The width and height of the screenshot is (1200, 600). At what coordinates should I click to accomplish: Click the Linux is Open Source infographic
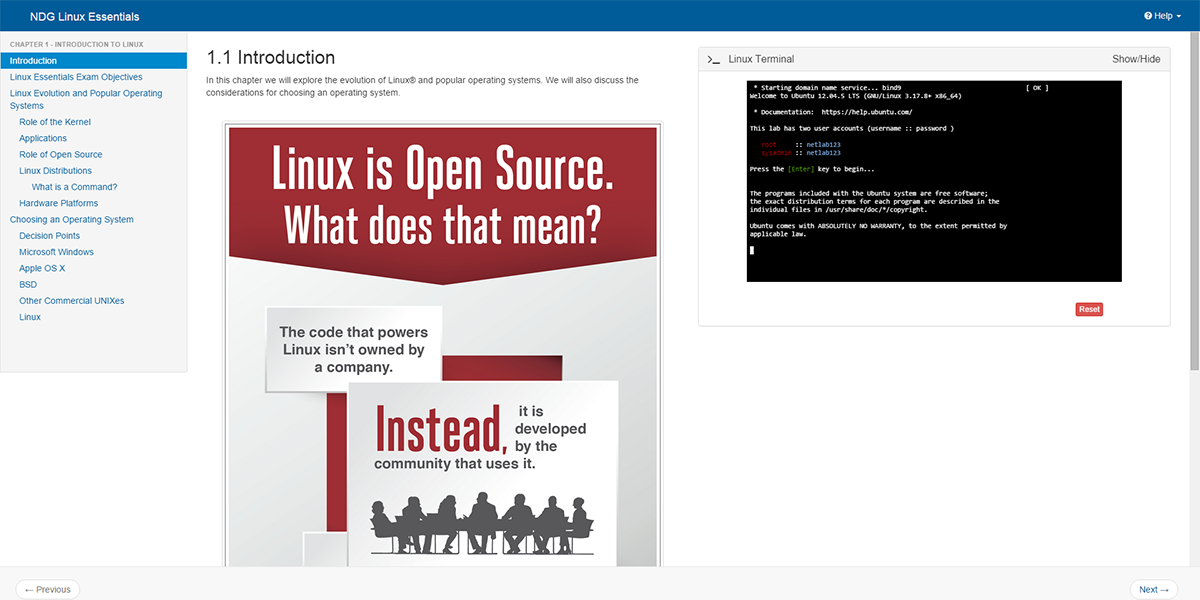coord(442,345)
